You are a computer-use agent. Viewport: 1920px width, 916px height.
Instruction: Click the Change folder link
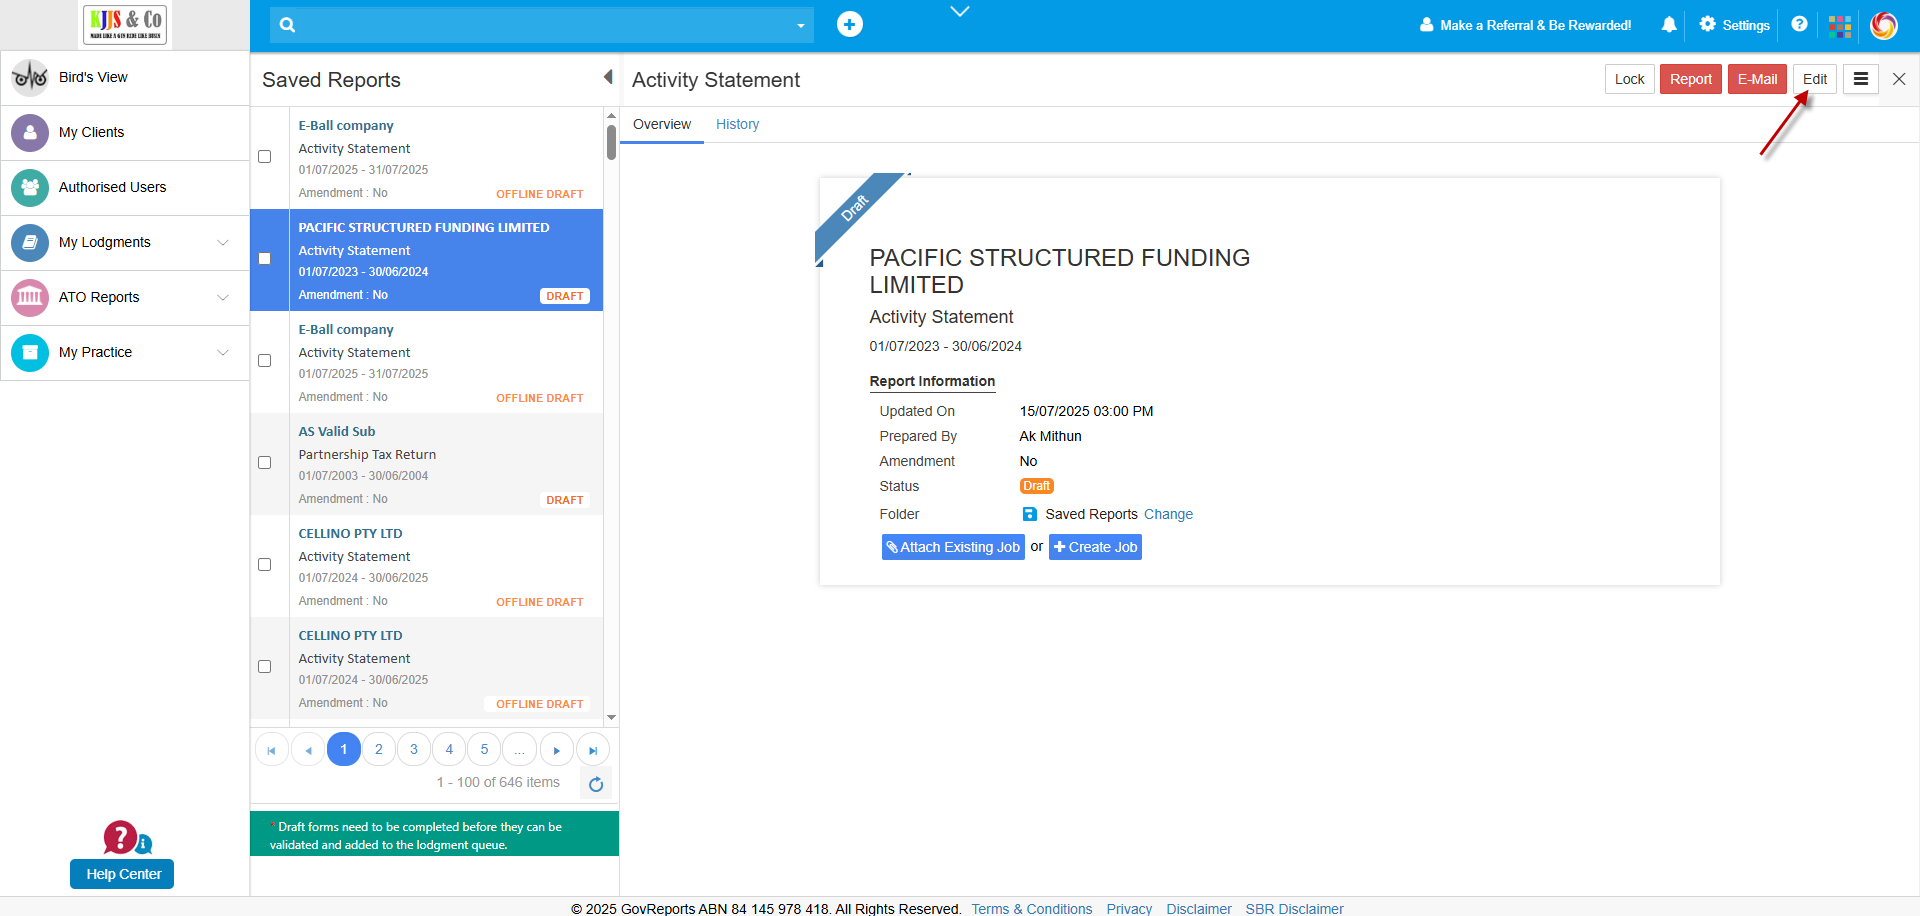tap(1168, 515)
